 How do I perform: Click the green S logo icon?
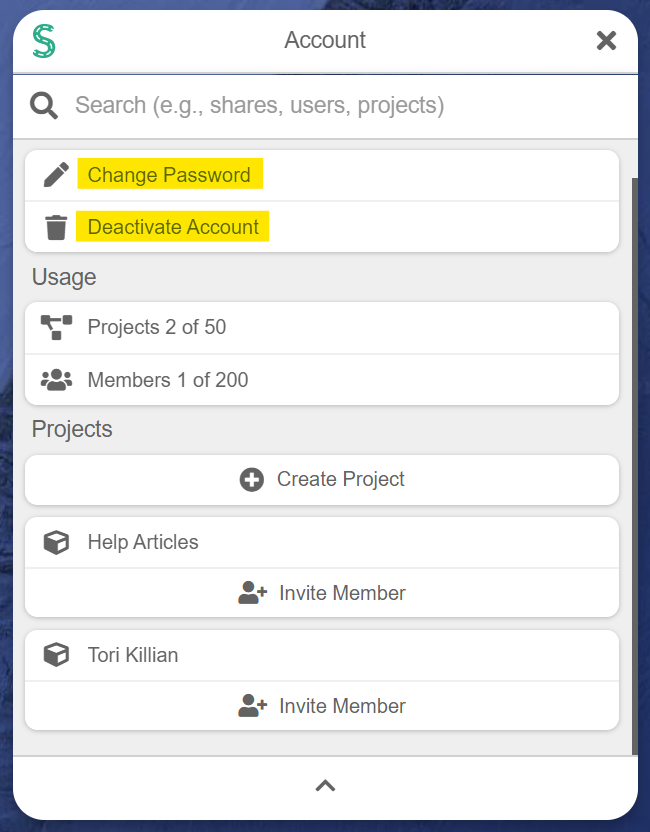click(43, 41)
